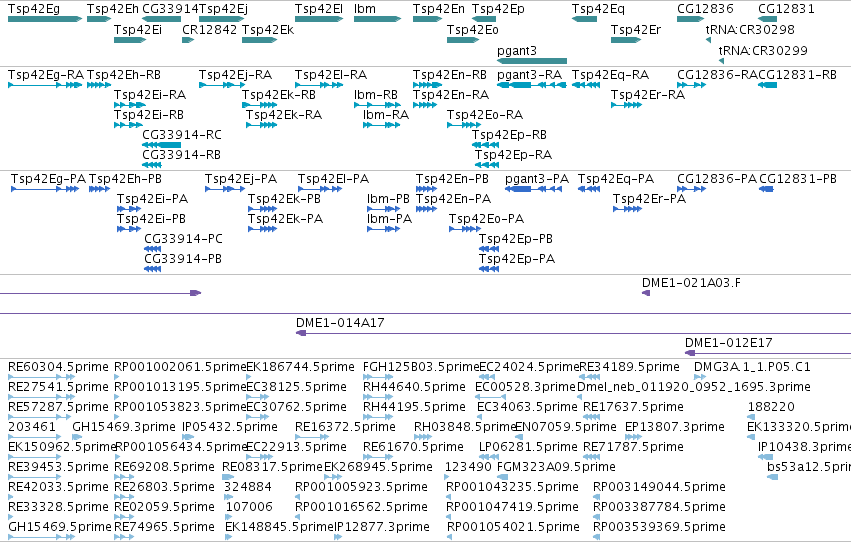The image size is (851, 542).
Task: Click EST RE60304.5prime
Action: click(58, 367)
